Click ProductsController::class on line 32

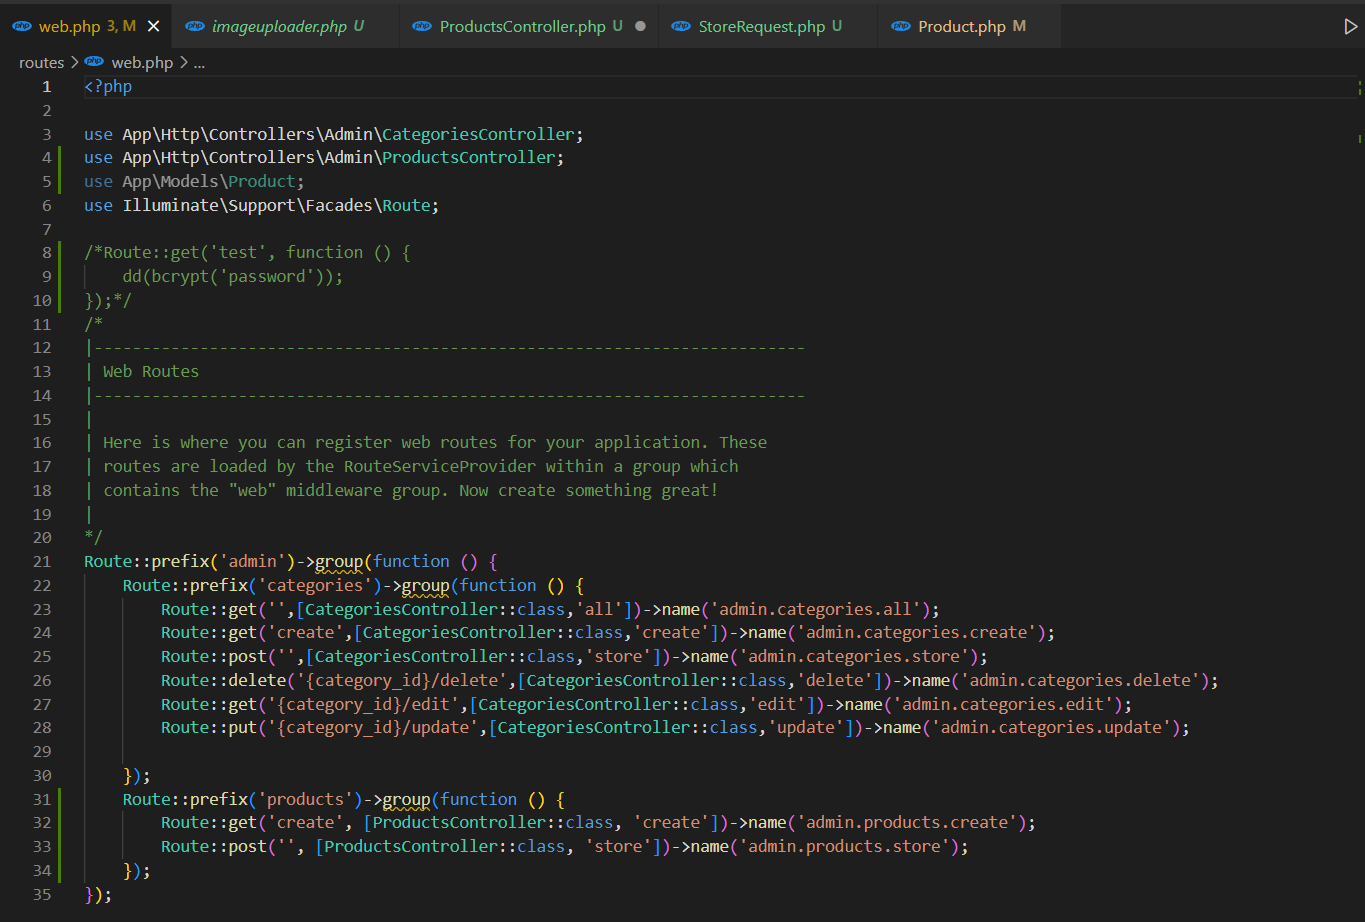(x=493, y=822)
